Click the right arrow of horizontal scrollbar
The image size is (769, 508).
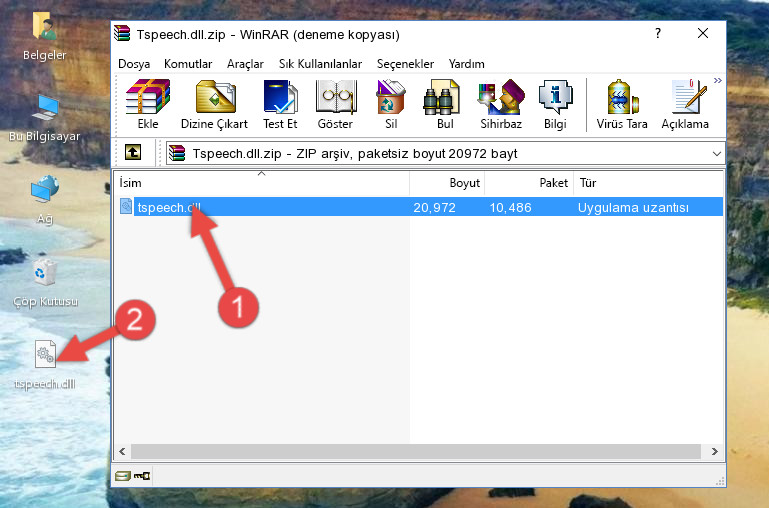coord(715,451)
